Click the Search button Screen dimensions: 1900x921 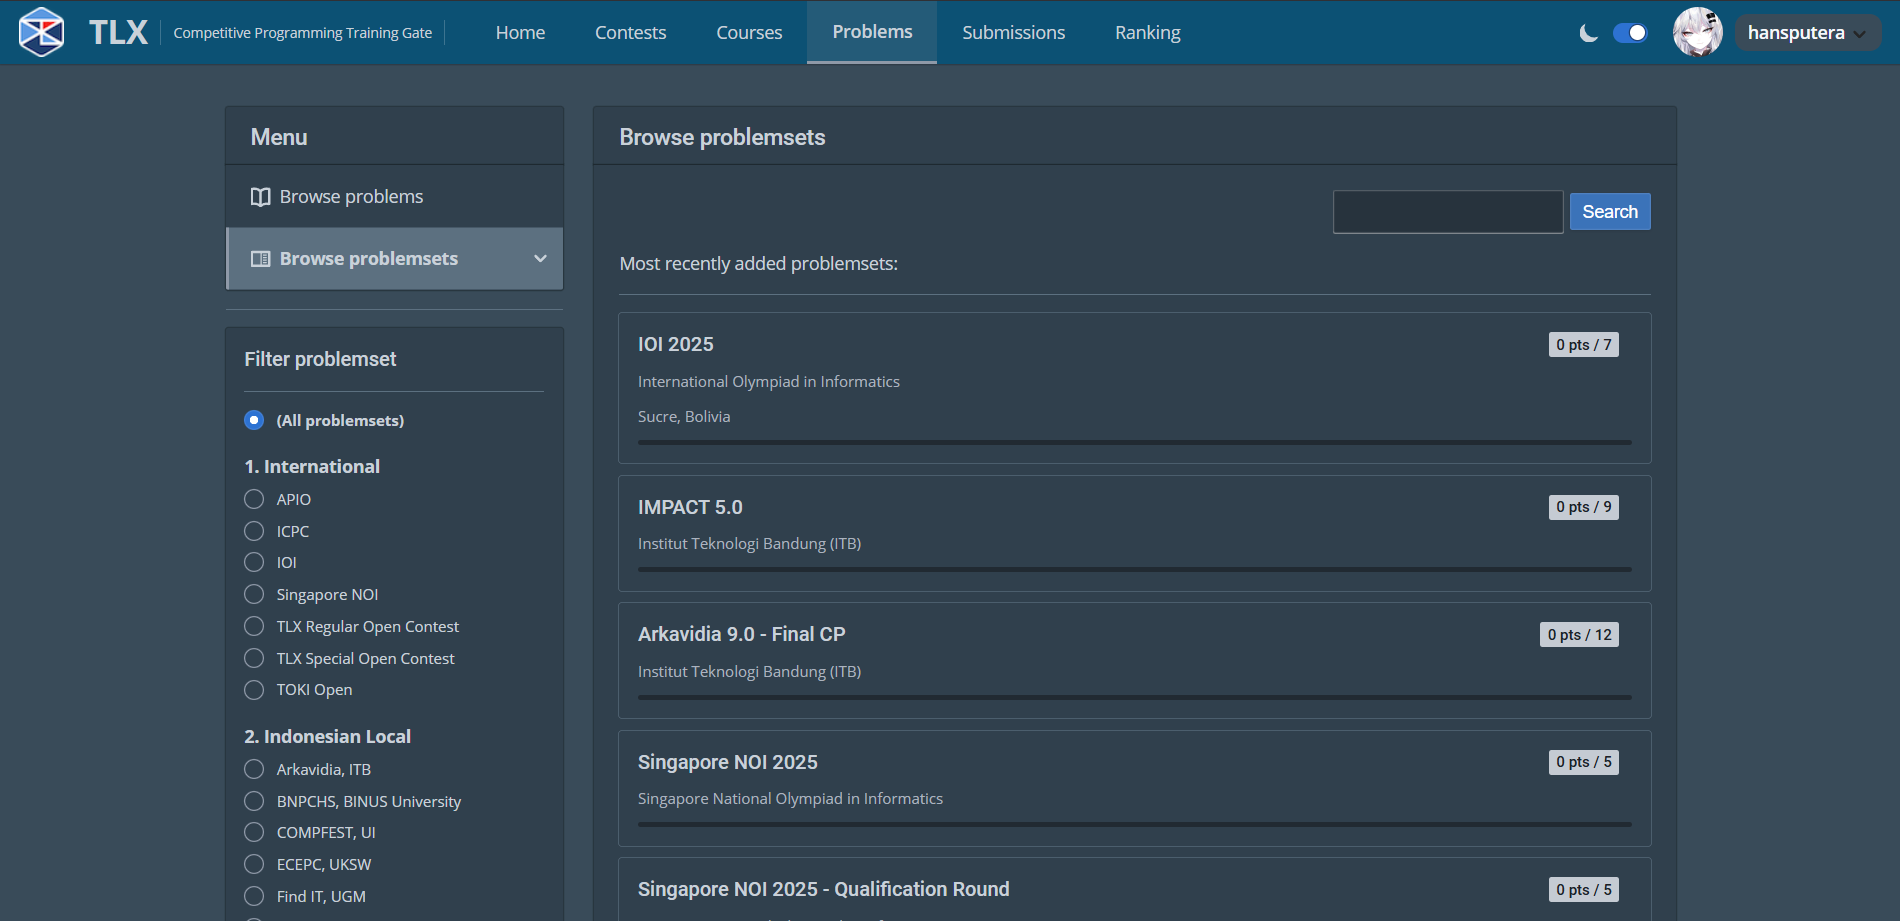pyautogui.click(x=1610, y=212)
